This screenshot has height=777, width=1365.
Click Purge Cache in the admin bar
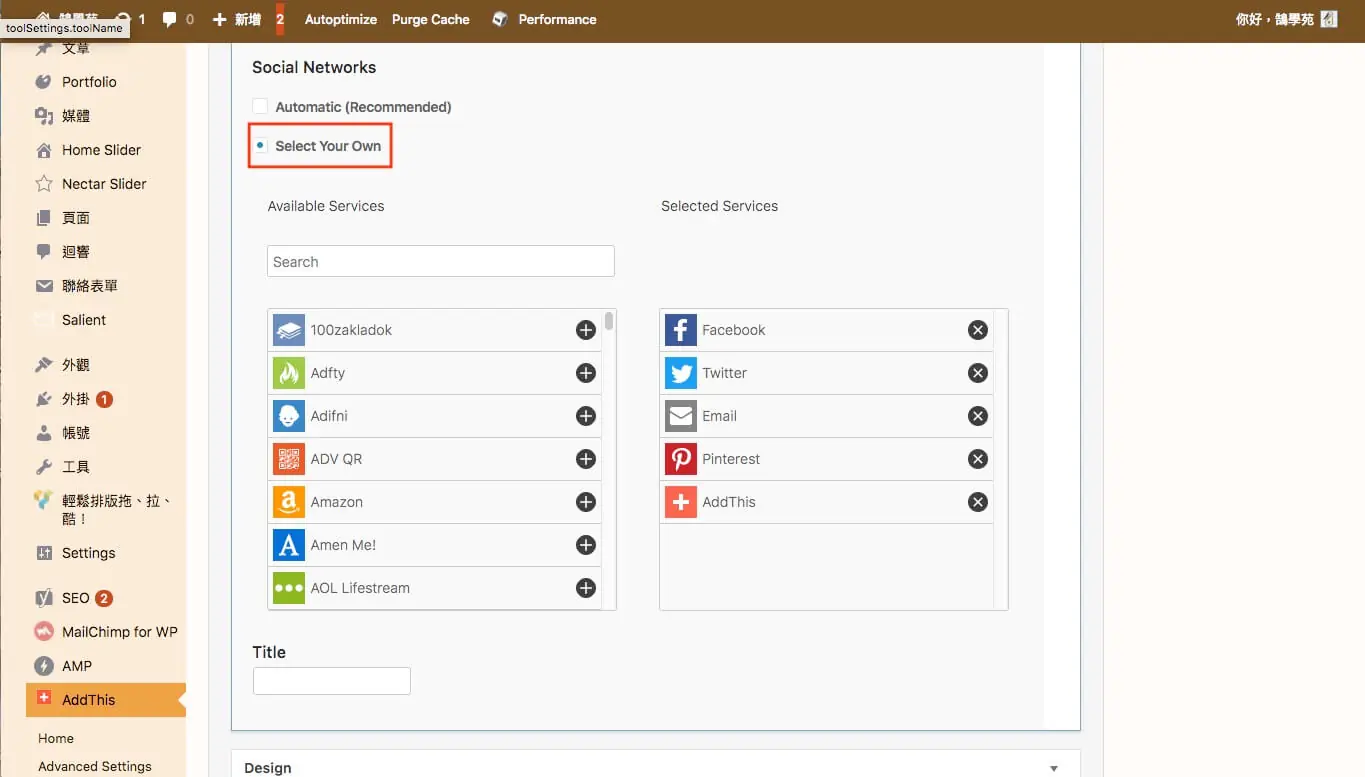[431, 19]
